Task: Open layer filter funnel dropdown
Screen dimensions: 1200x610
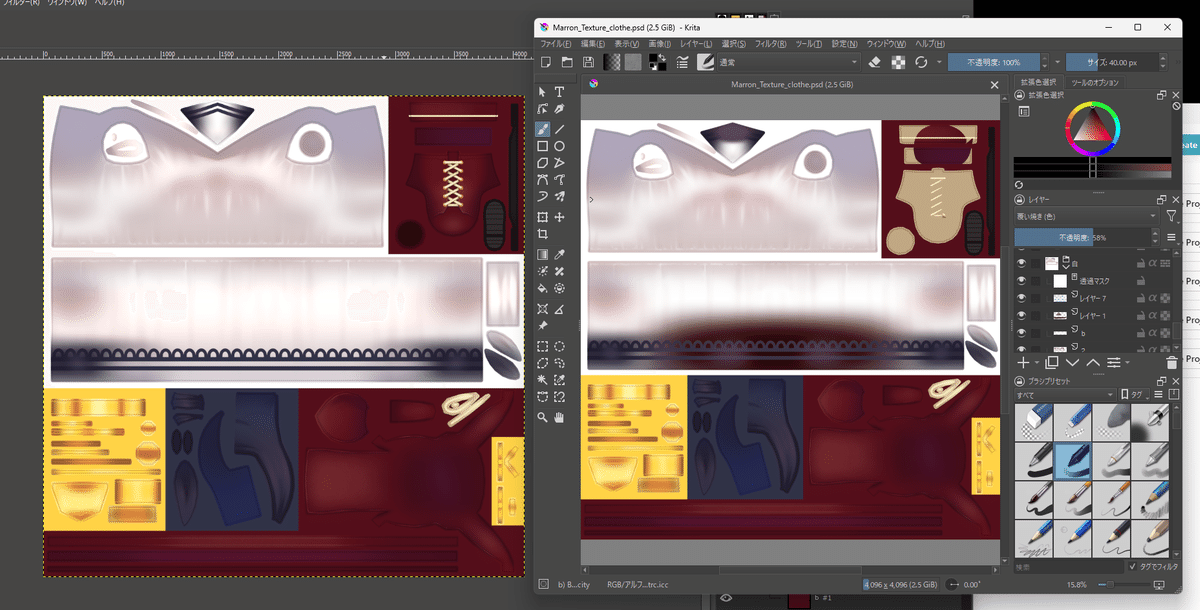Action: click(x=1171, y=216)
